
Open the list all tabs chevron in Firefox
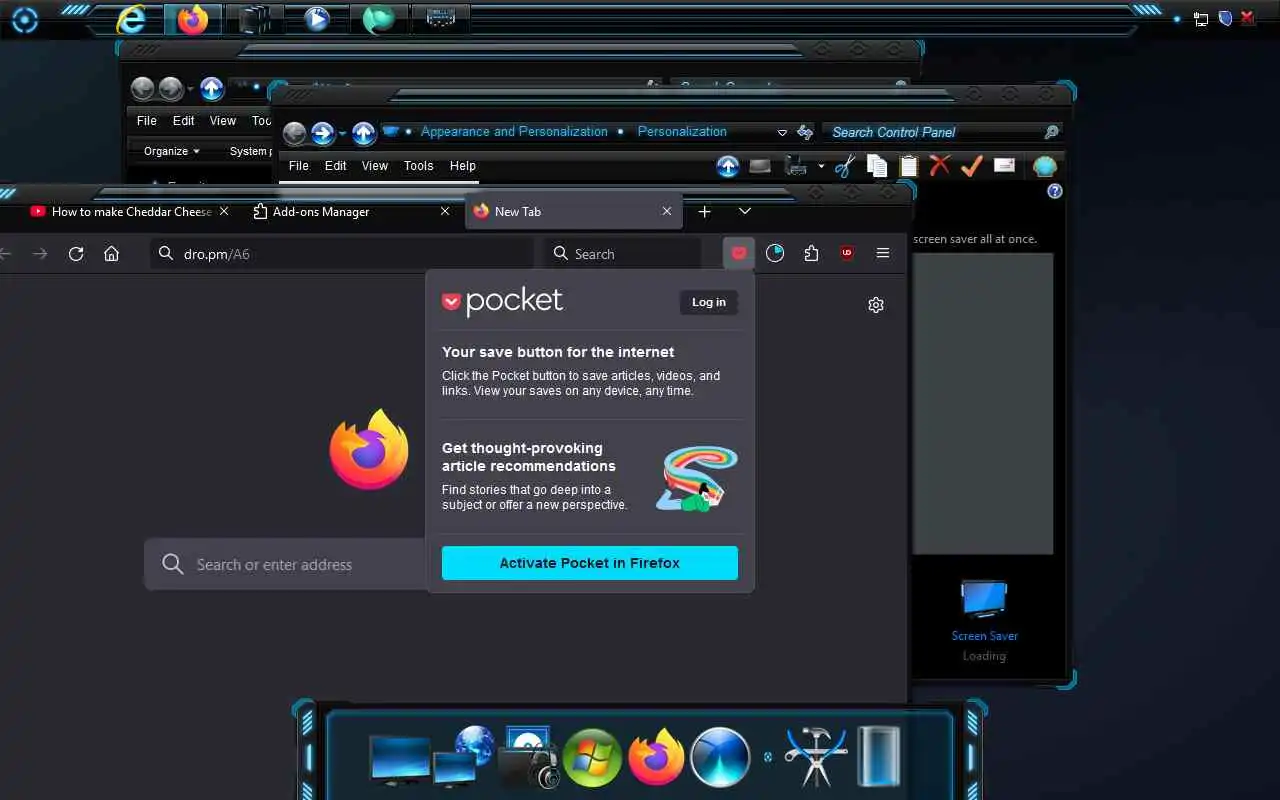click(x=745, y=212)
